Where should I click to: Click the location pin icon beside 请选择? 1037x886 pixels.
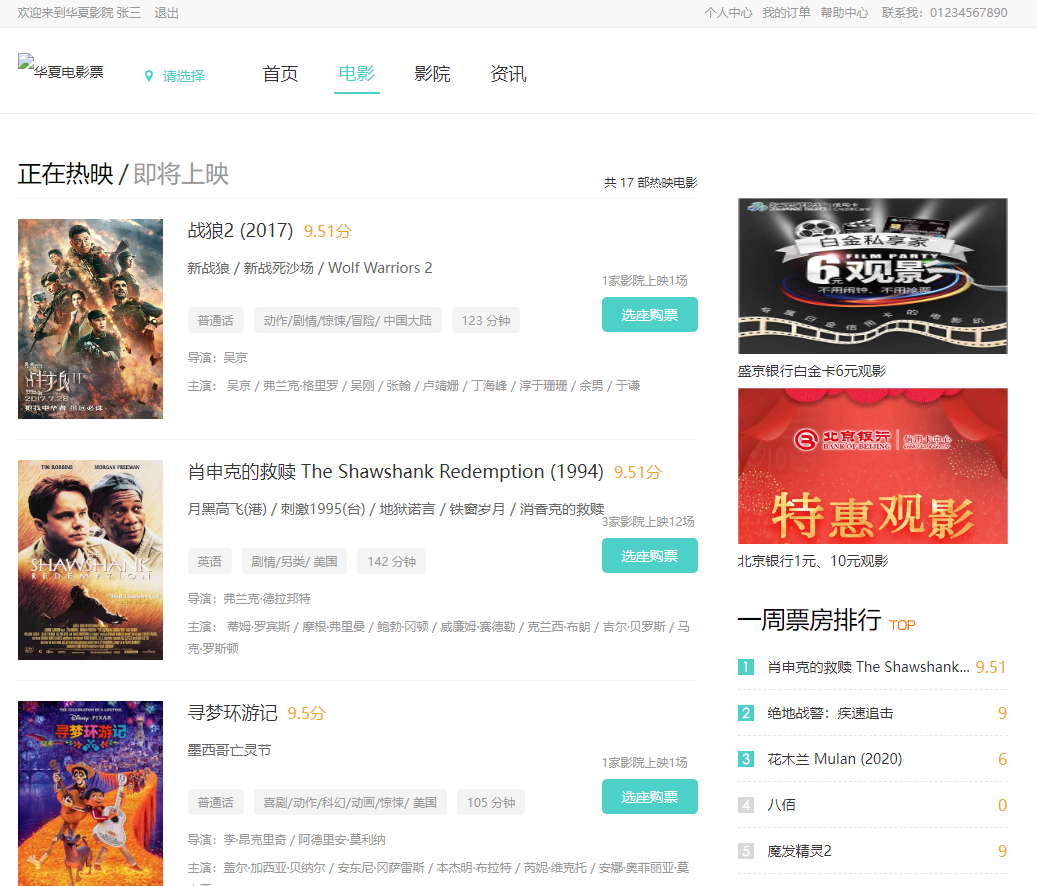(149, 76)
